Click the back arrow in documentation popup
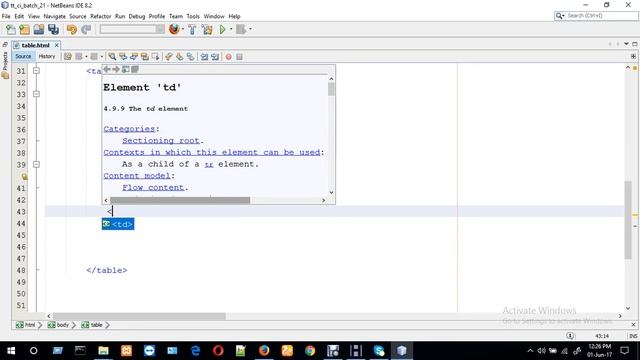640x360 pixels. tap(107, 69)
